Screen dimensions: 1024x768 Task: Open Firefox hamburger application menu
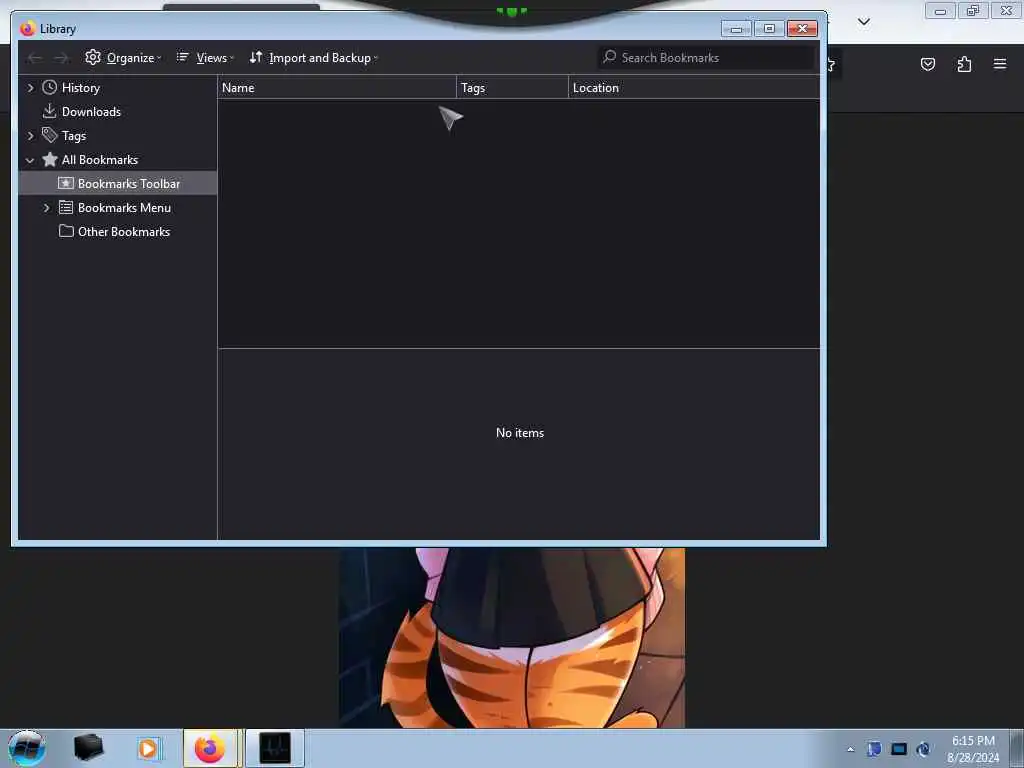[x=1000, y=64]
